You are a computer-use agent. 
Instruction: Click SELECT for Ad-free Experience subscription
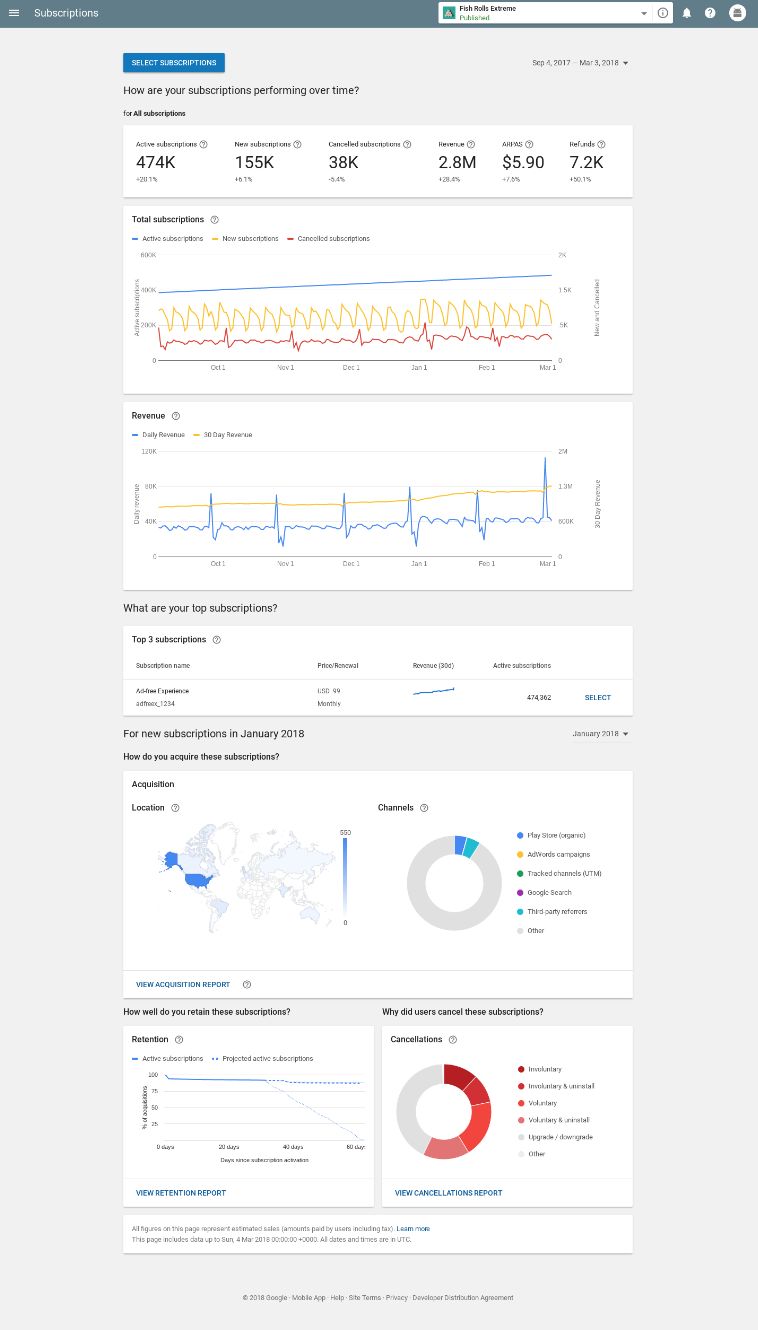[598, 698]
